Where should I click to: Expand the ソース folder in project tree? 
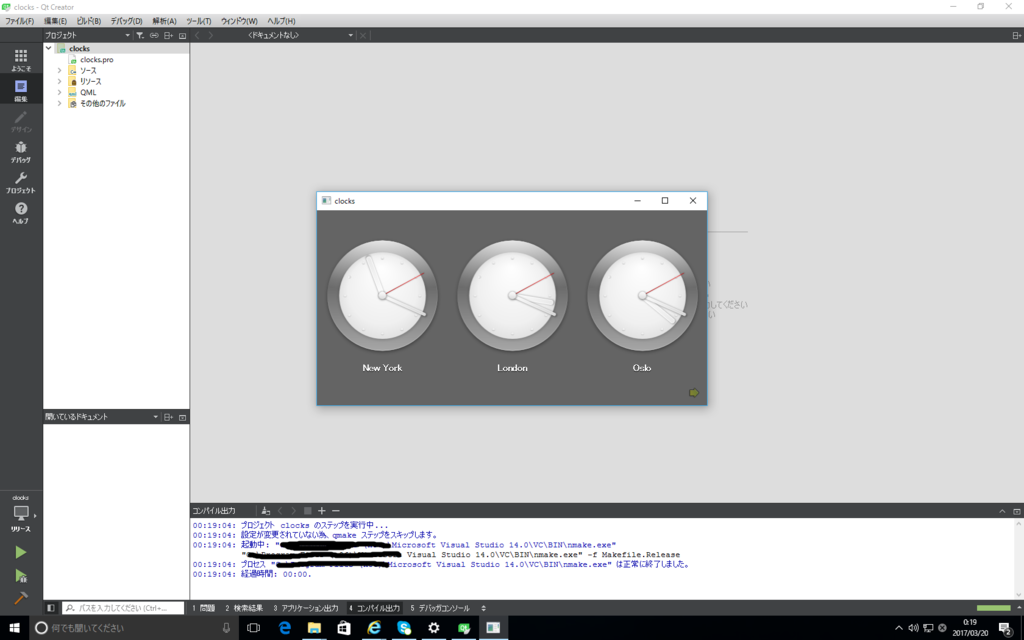[x=59, y=71]
